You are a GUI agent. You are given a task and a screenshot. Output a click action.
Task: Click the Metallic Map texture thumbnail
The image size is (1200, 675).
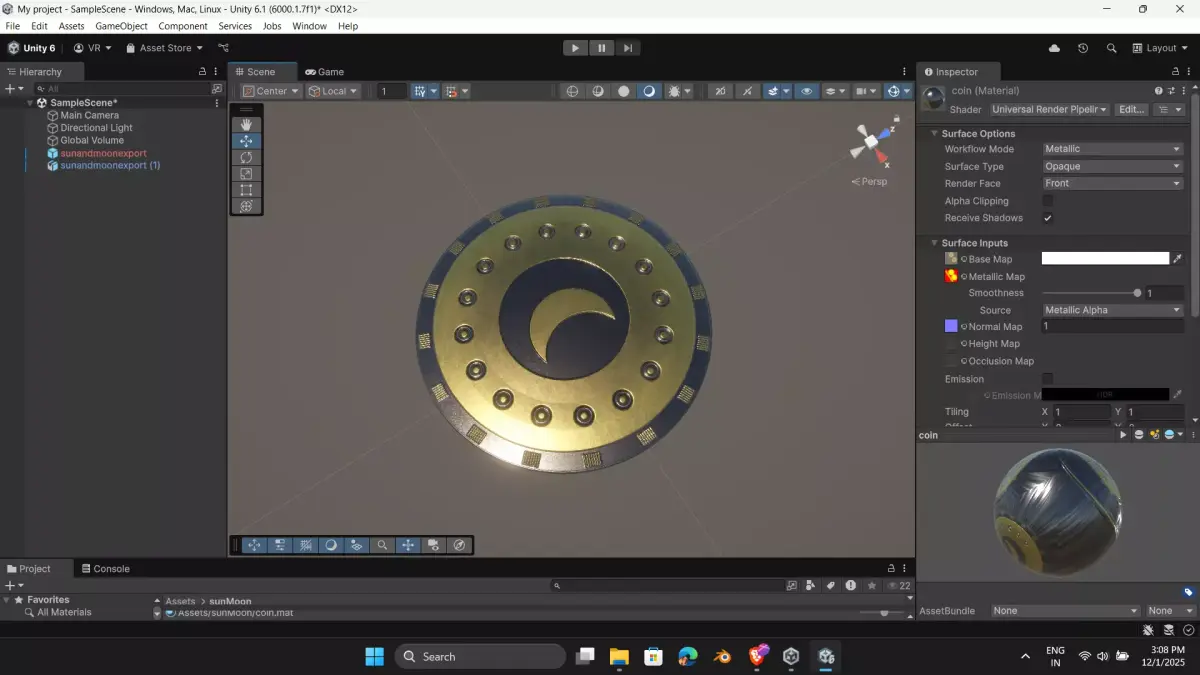951,276
